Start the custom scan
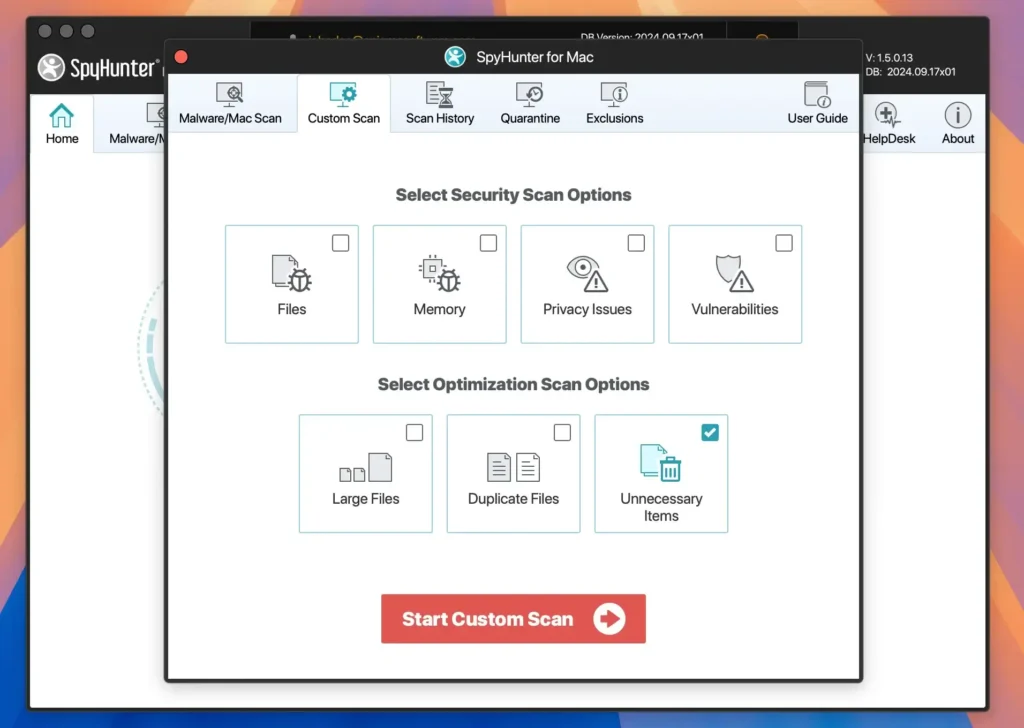1024x728 pixels. point(513,618)
